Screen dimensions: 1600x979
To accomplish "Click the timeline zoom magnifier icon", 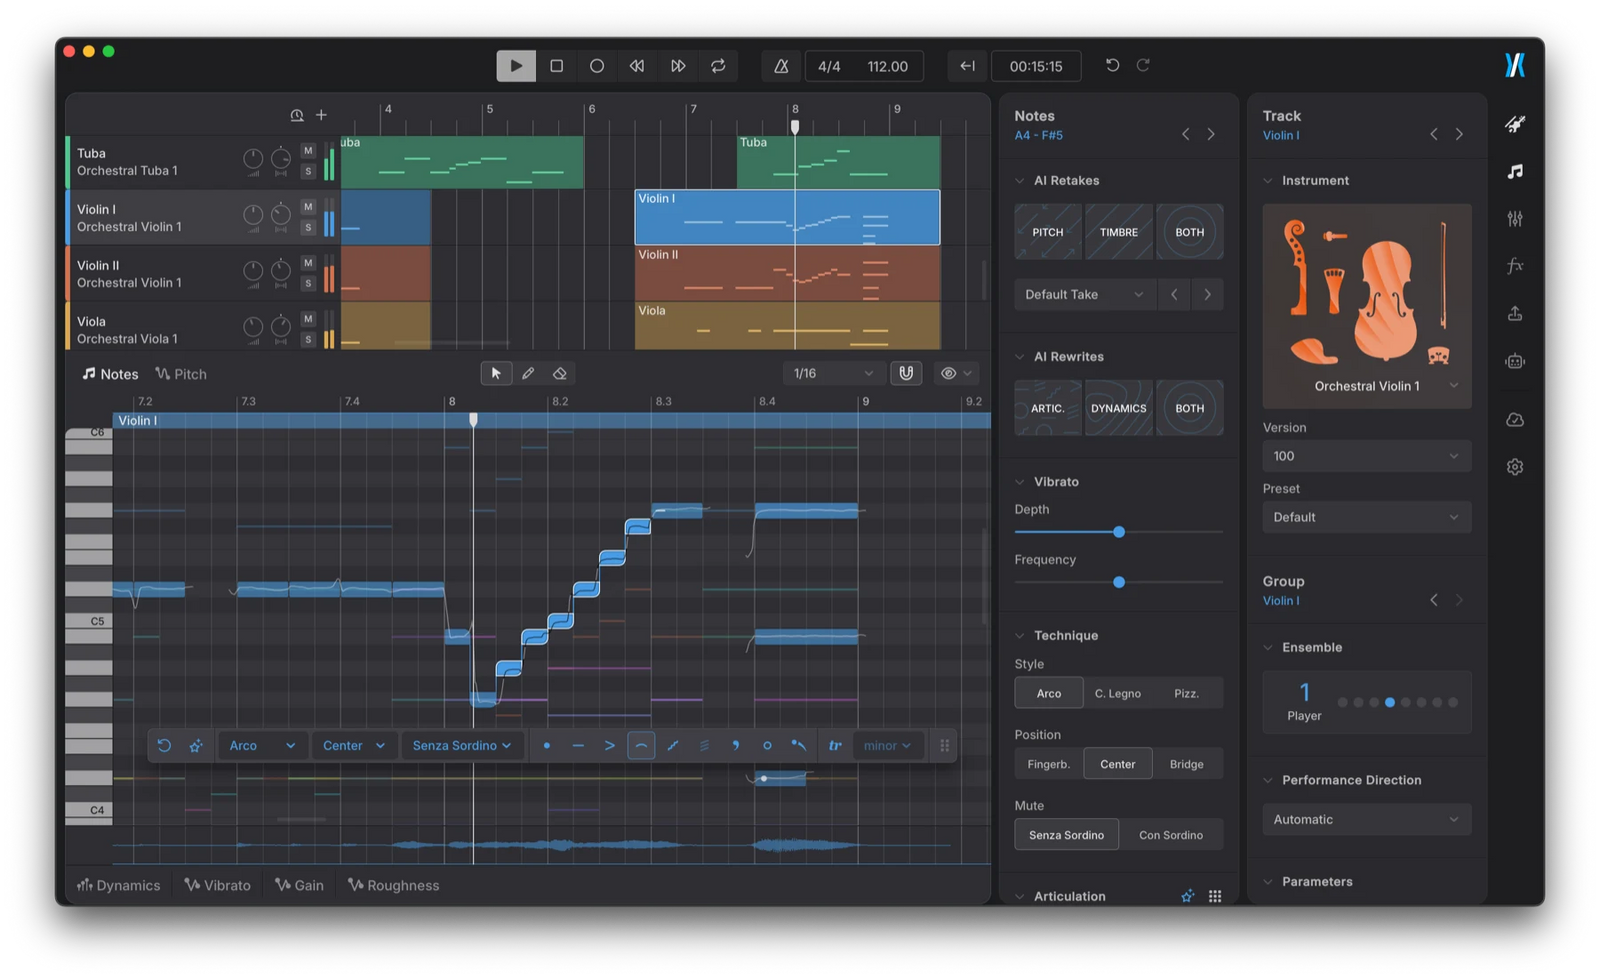I will coord(297,115).
